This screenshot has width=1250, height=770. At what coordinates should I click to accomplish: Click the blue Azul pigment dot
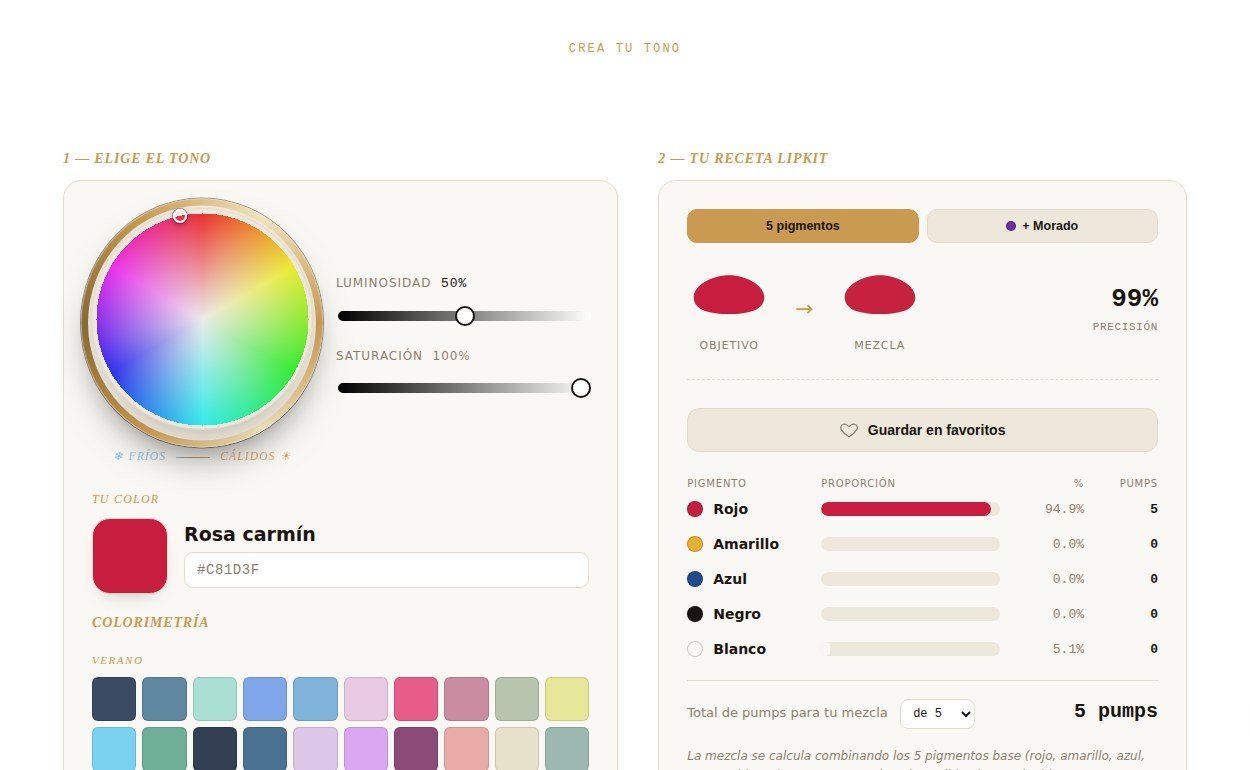tap(695, 579)
